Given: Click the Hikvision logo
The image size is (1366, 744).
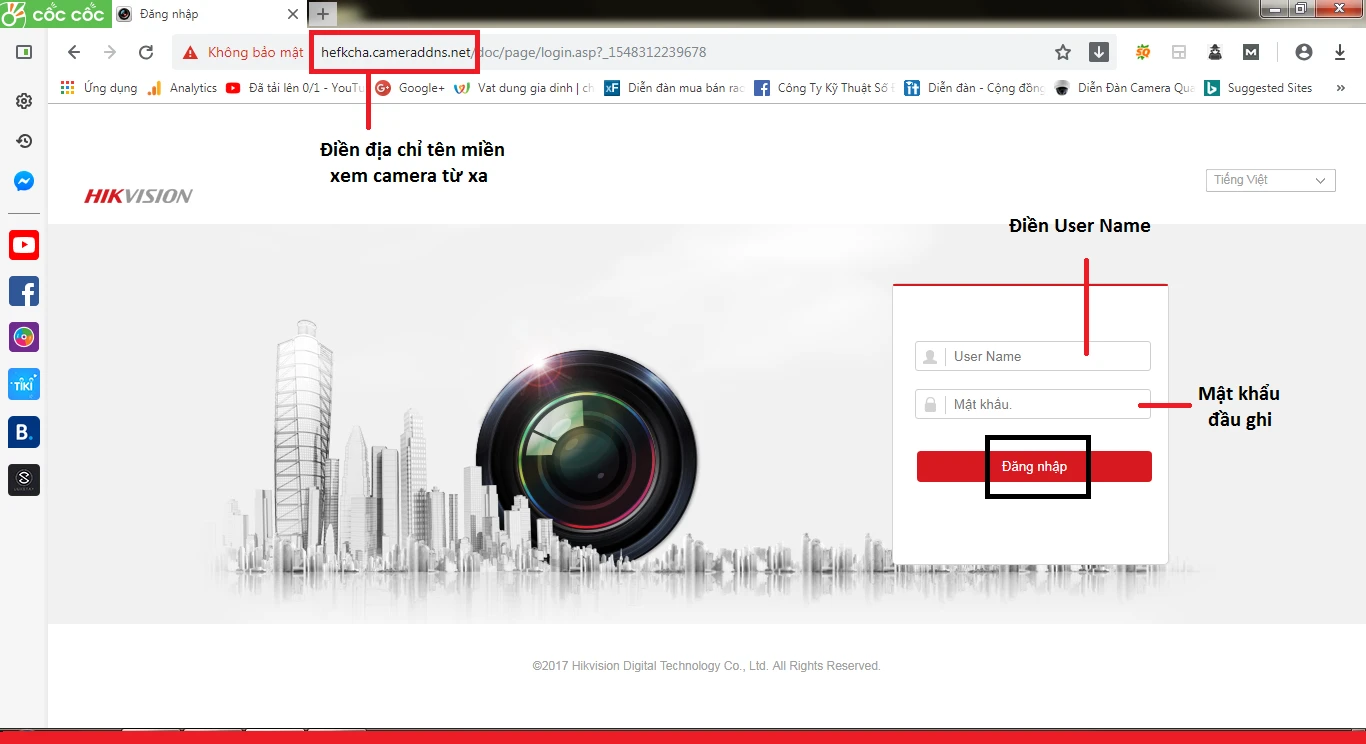Looking at the screenshot, I should coord(138,196).
